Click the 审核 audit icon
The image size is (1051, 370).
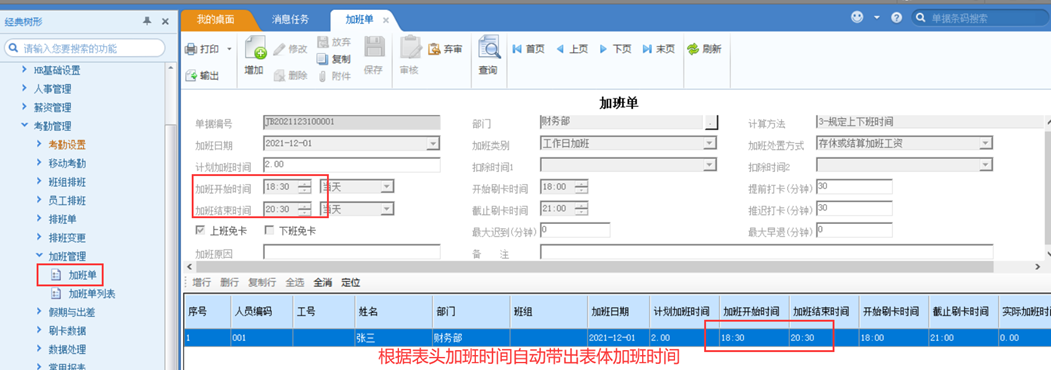(x=410, y=48)
